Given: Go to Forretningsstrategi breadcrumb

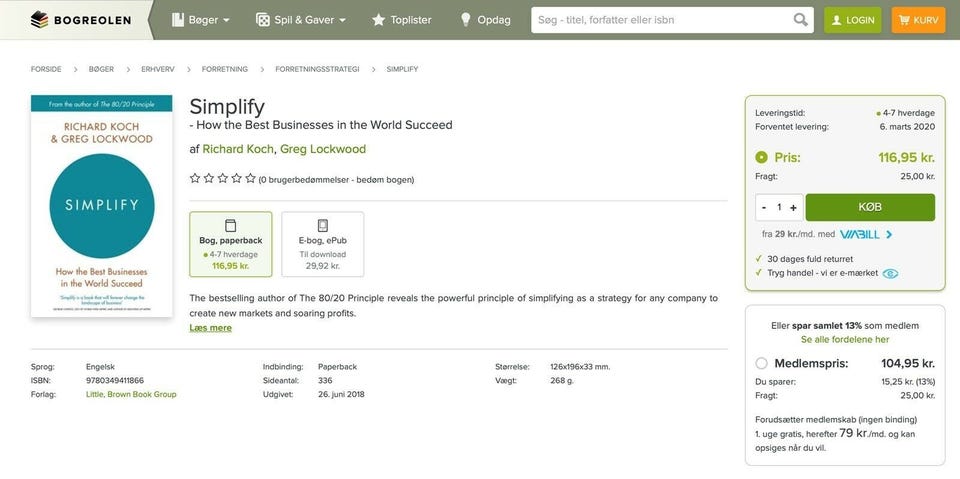Looking at the screenshot, I should pos(317,69).
